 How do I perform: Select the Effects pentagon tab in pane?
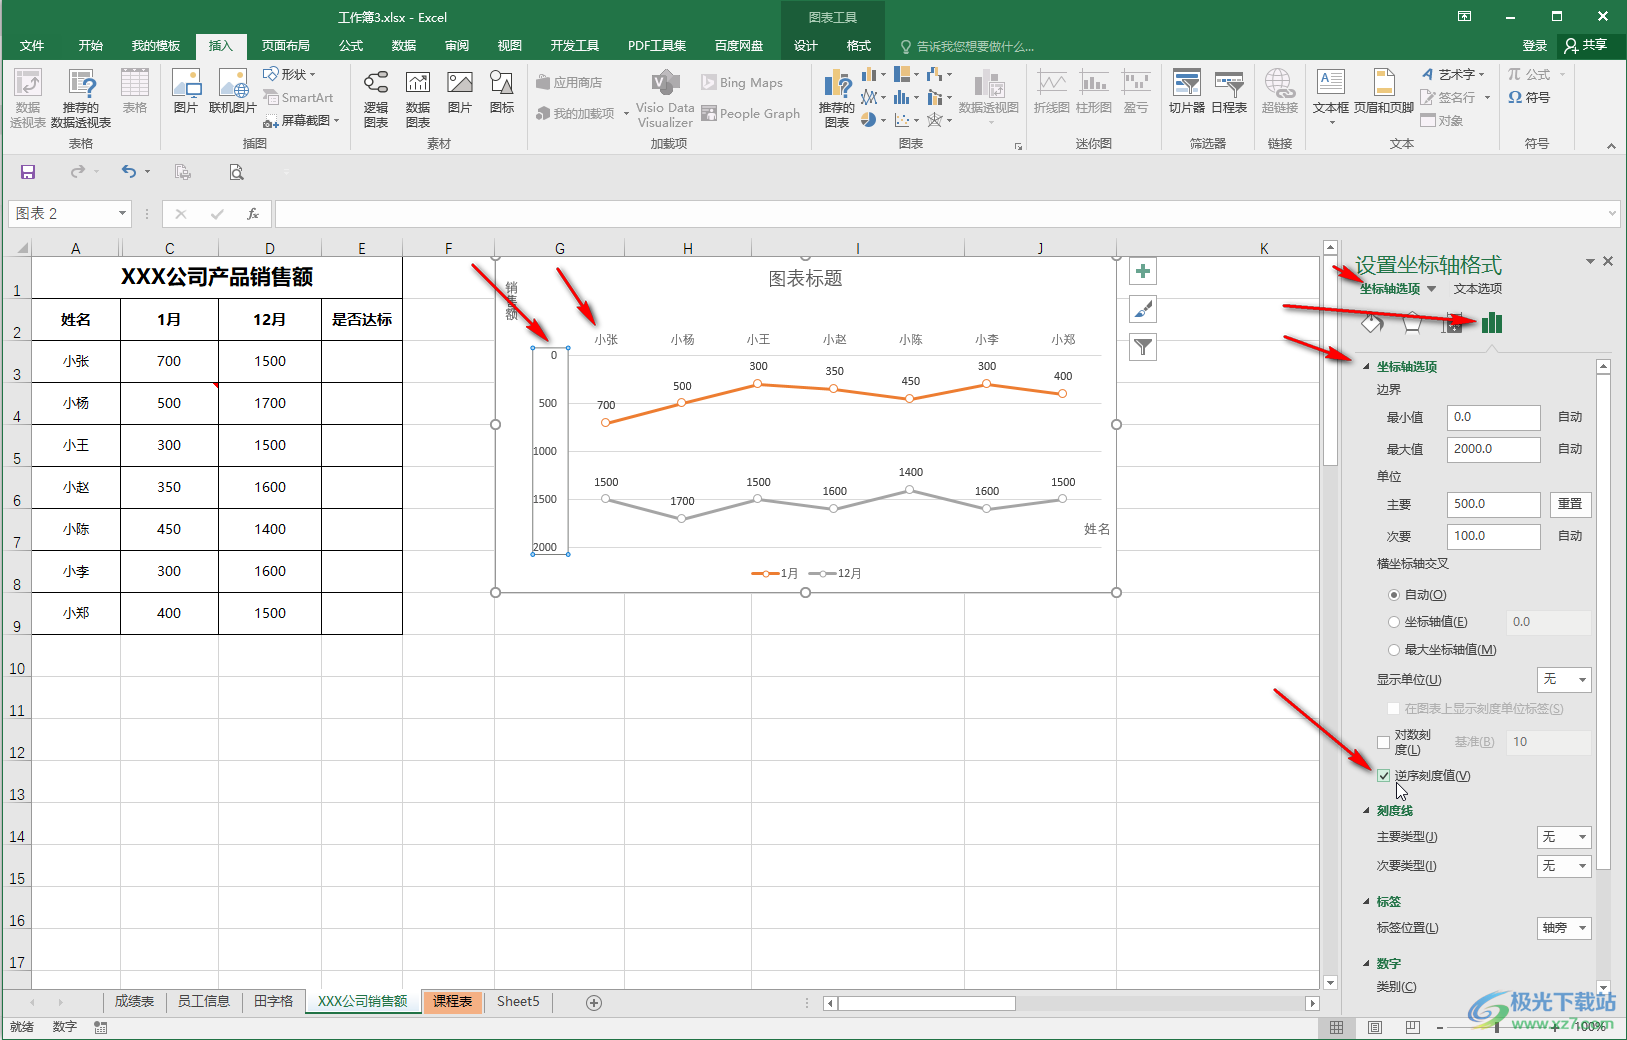[x=1412, y=322]
